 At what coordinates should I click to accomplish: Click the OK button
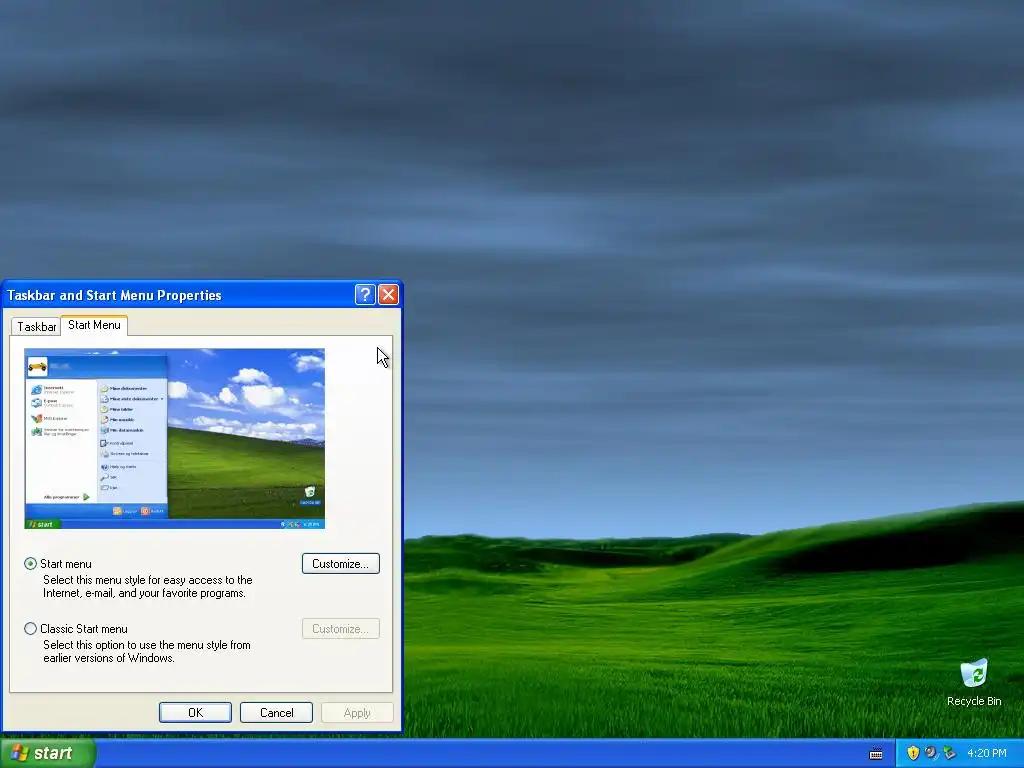[x=195, y=712]
